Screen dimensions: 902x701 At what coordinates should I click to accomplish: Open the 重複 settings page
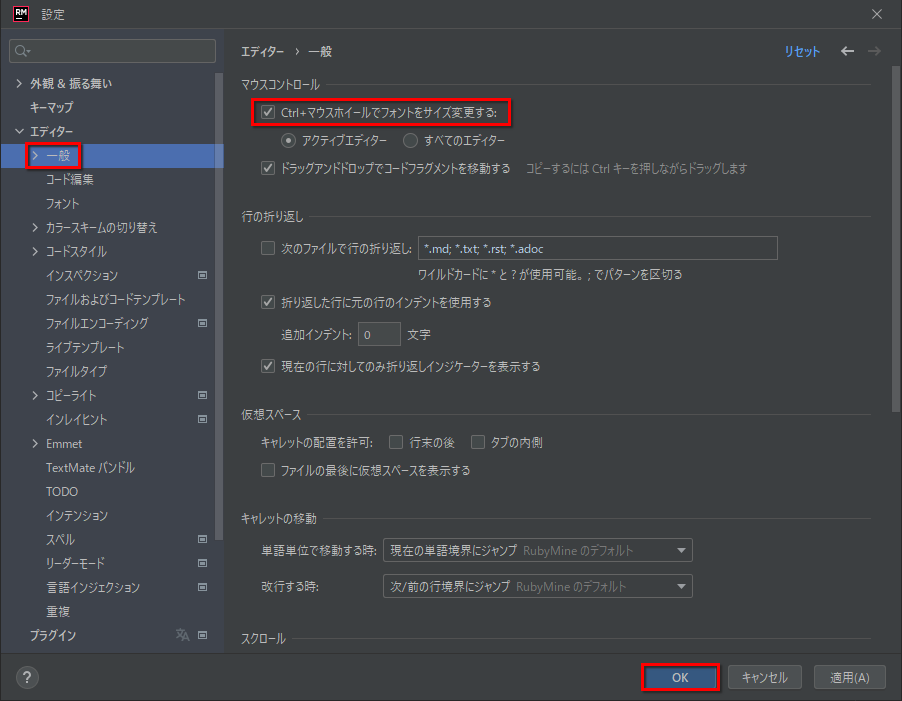click(58, 611)
